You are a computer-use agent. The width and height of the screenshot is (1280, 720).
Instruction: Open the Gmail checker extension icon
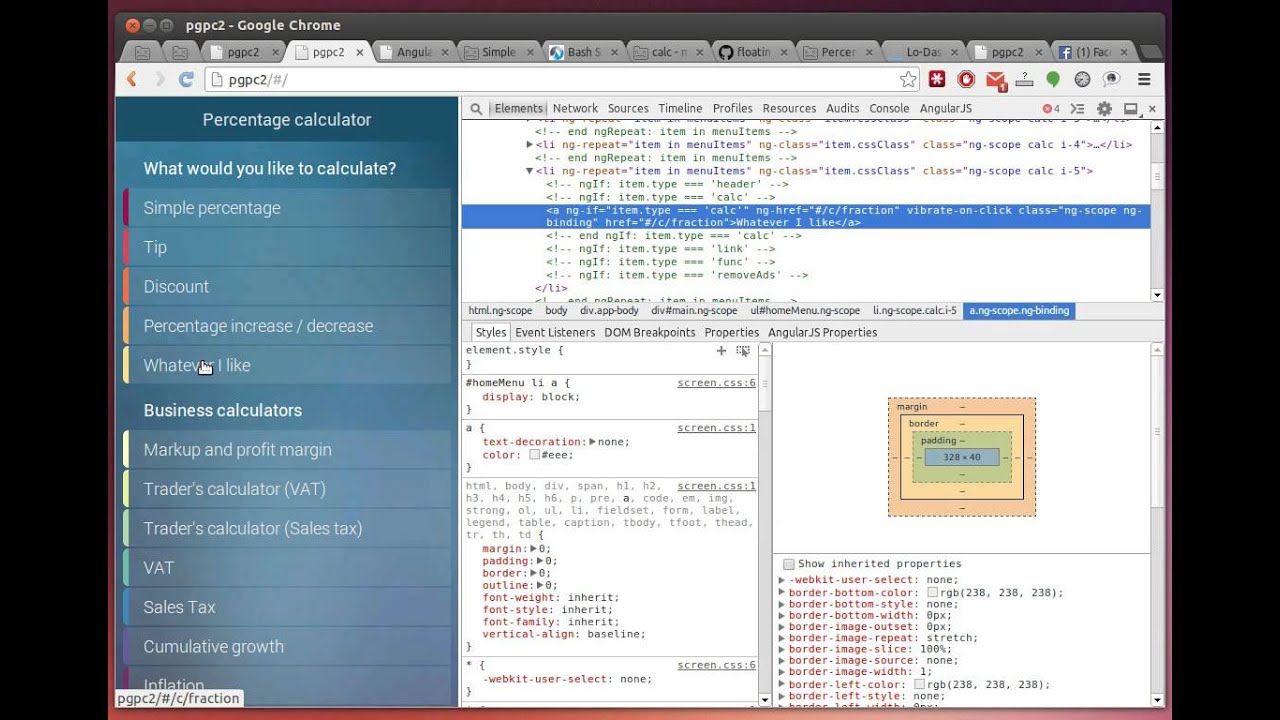[995, 80]
